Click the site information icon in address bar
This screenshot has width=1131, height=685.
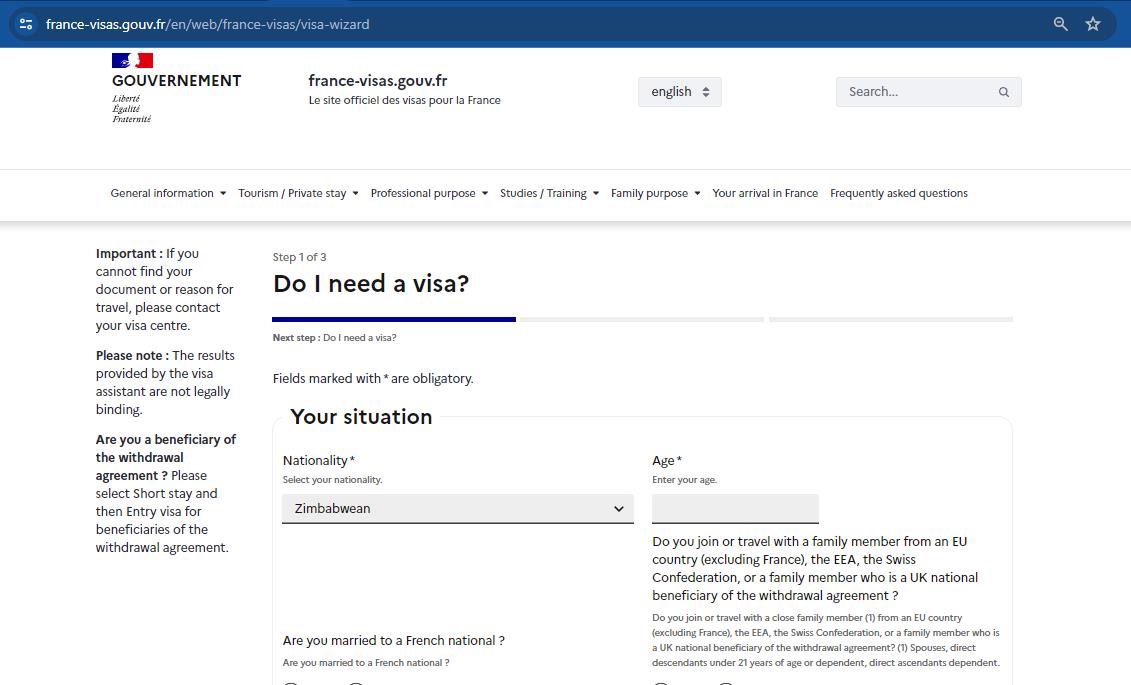coord(27,24)
